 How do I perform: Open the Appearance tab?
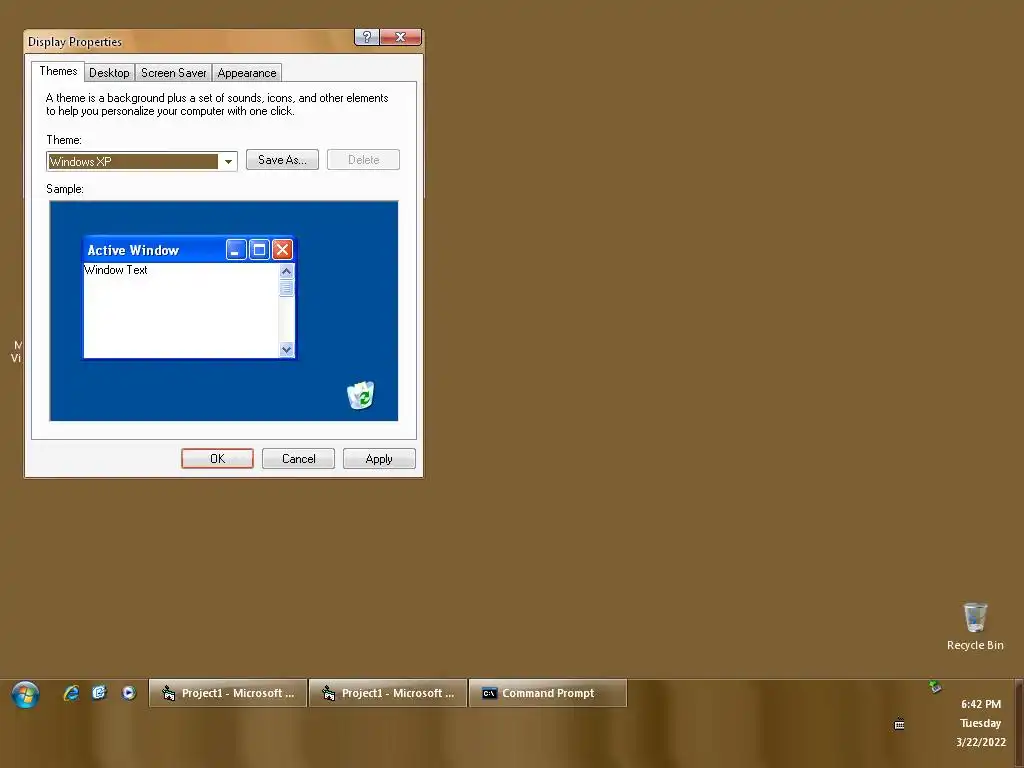[x=247, y=72]
